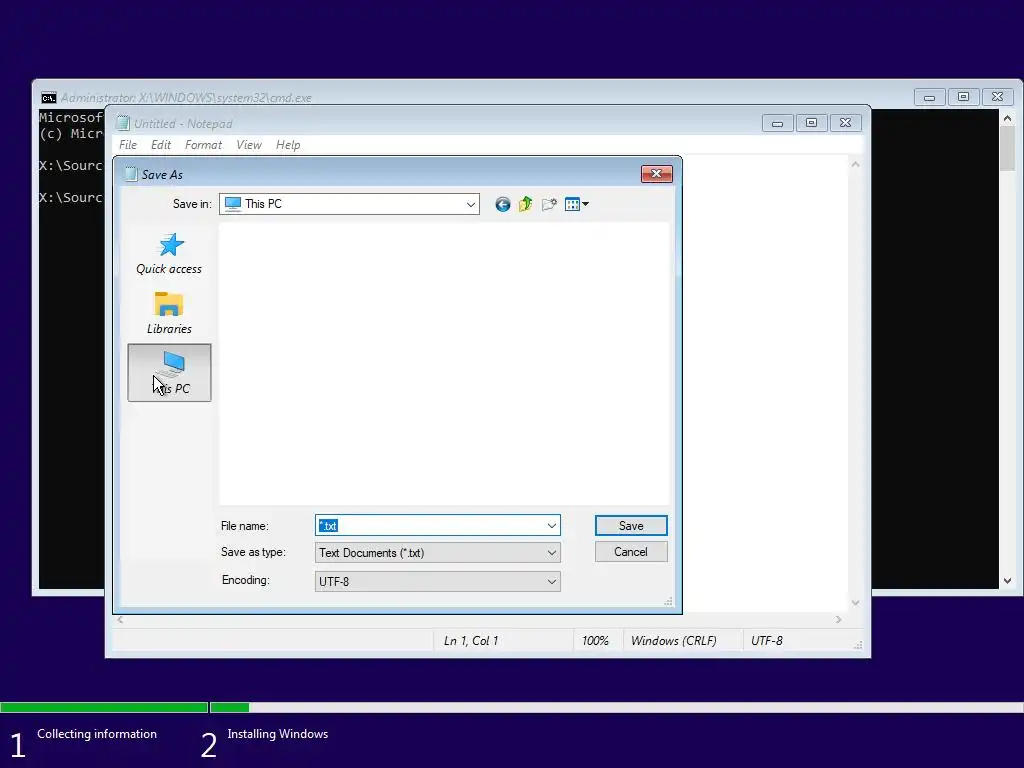Image resolution: width=1024 pixels, height=768 pixels.
Task: Minimize the cmd.exe window
Action: click(x=929, y=97)
